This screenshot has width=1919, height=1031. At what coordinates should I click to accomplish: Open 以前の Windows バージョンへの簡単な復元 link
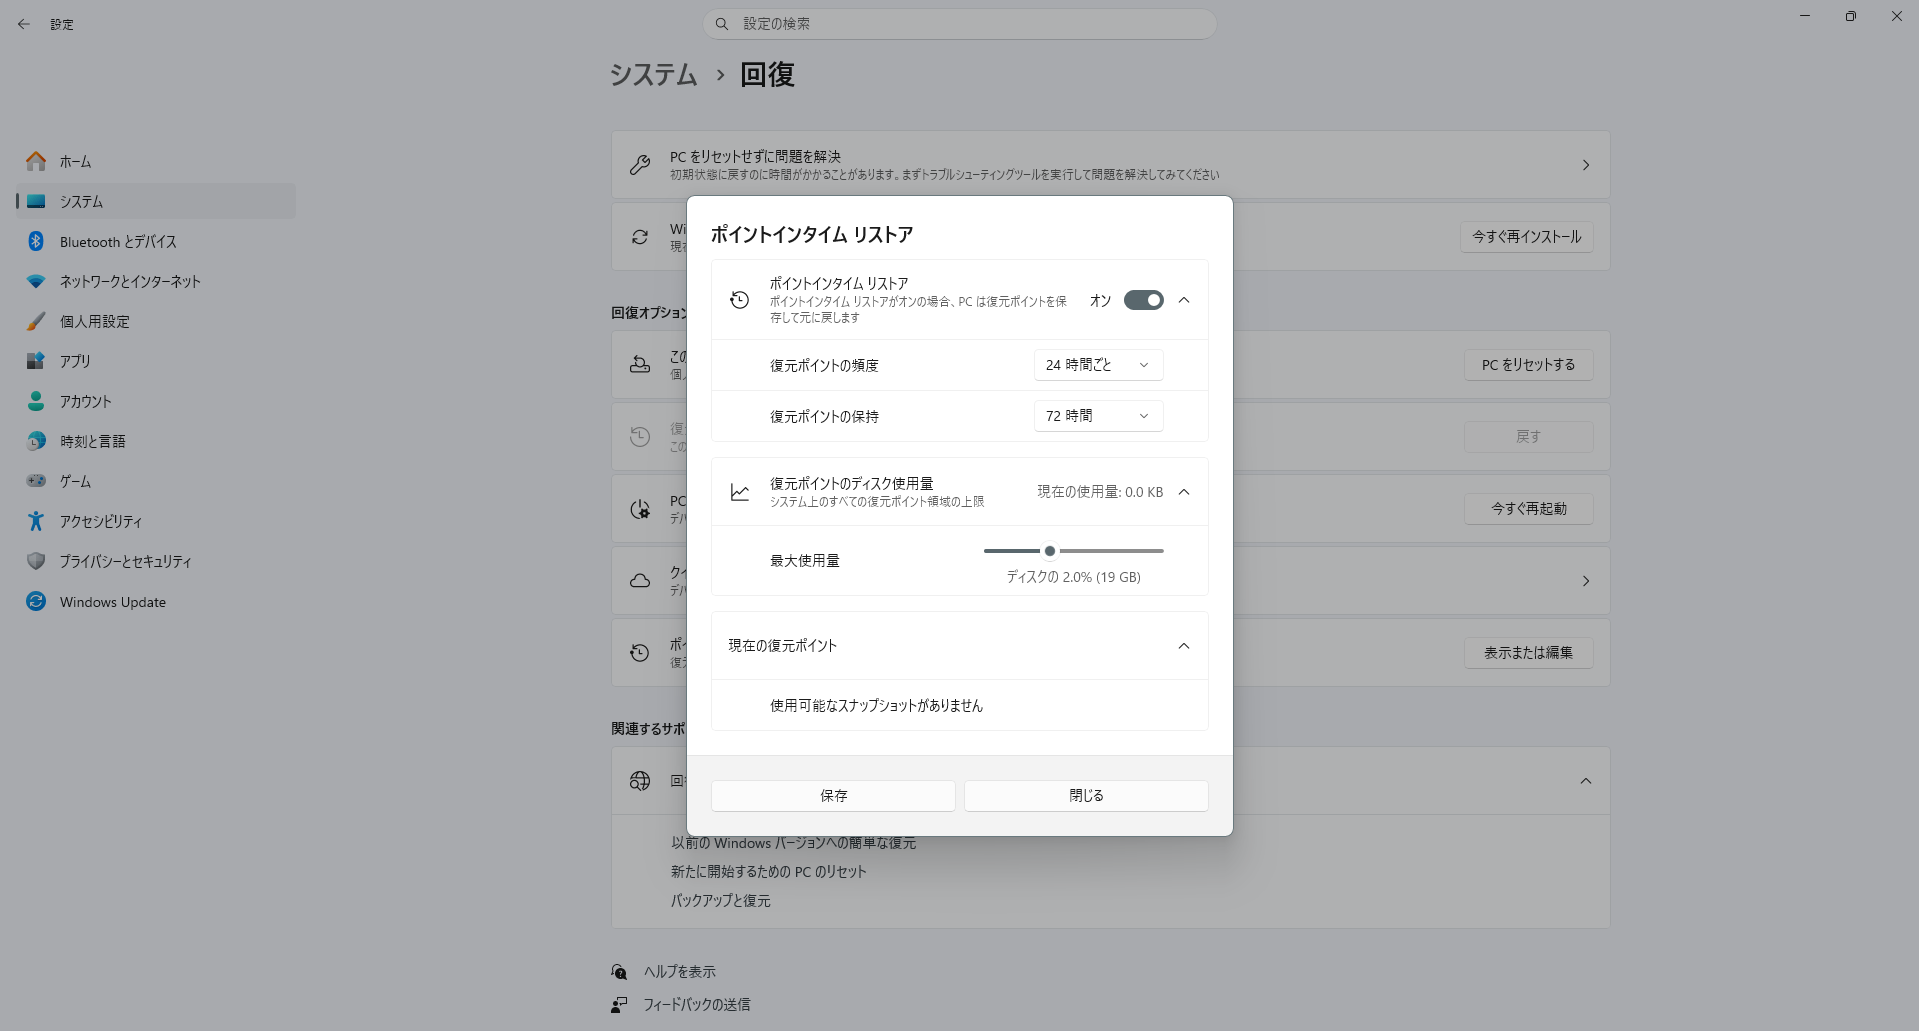pyautogui.click(x=794, y=843)
